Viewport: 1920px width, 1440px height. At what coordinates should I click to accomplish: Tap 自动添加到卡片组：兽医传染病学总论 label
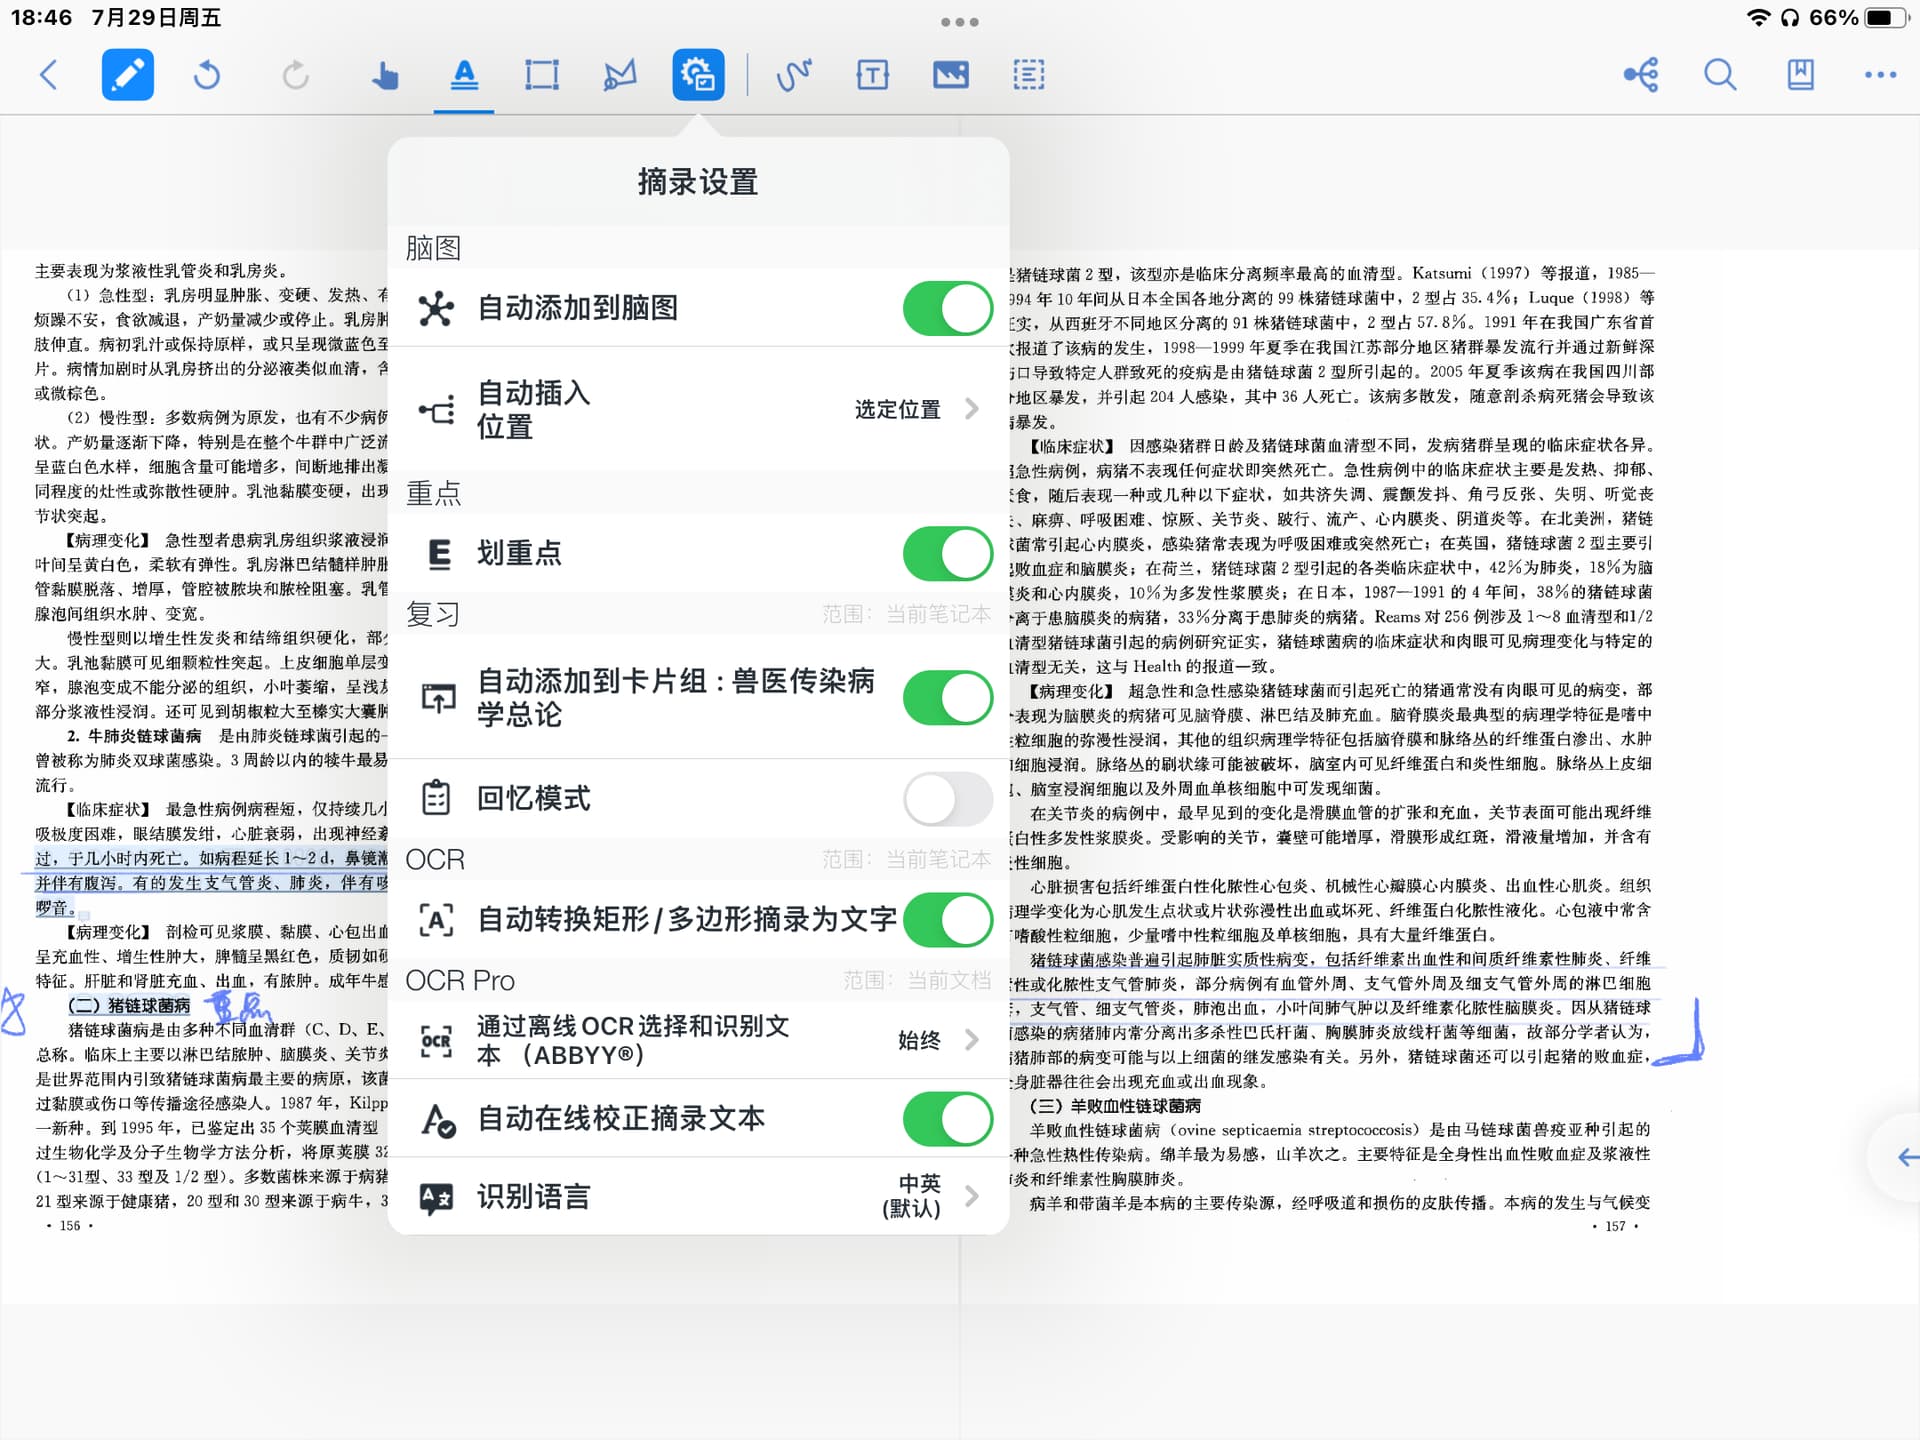coord(675,697)
